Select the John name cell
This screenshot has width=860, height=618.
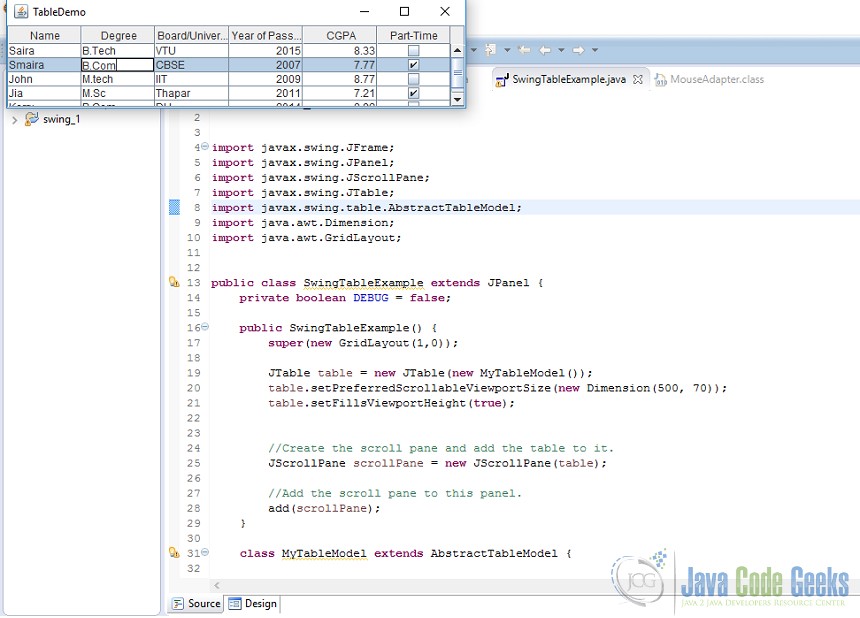[x=44, y=79]
